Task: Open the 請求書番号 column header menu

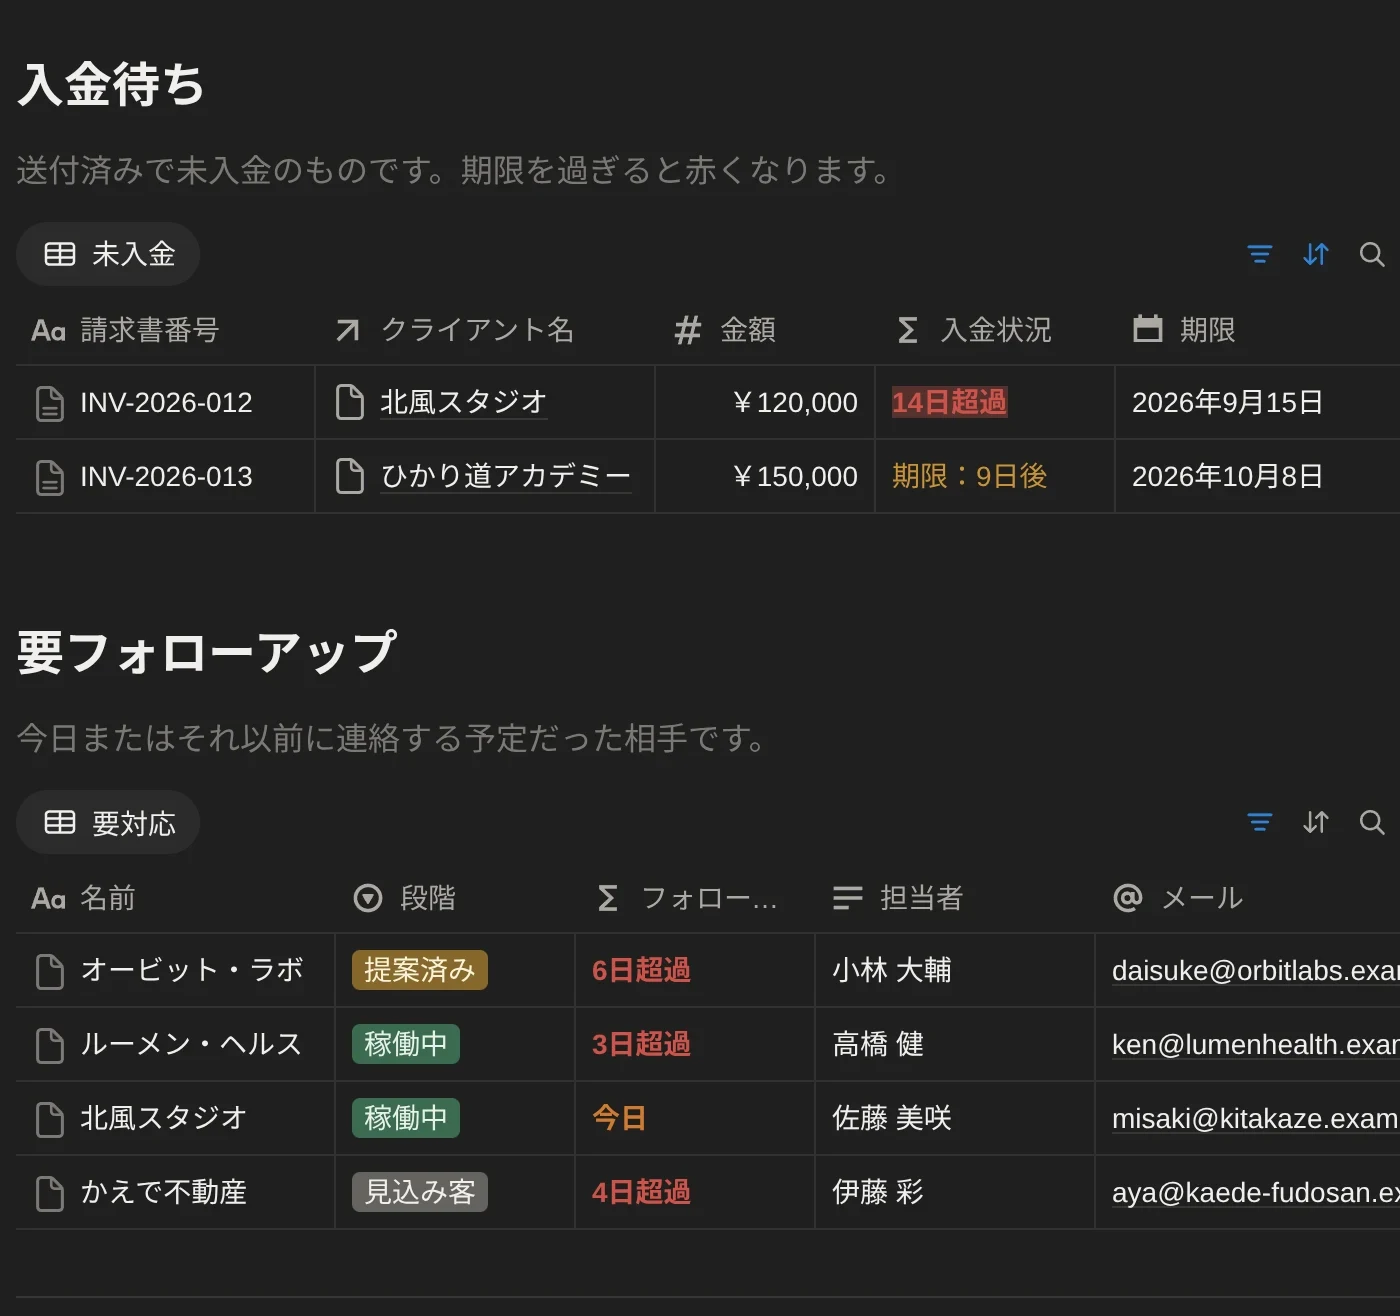Action: (x=165, y=330)
